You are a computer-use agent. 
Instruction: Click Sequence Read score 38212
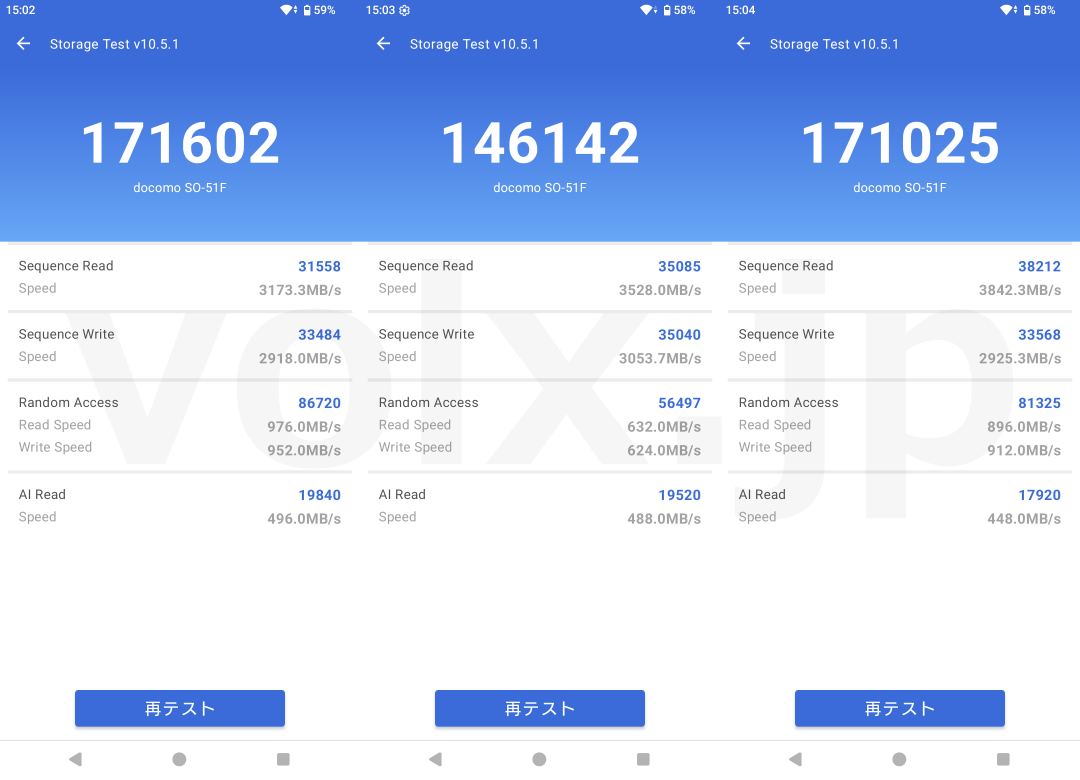(1039, 267)
